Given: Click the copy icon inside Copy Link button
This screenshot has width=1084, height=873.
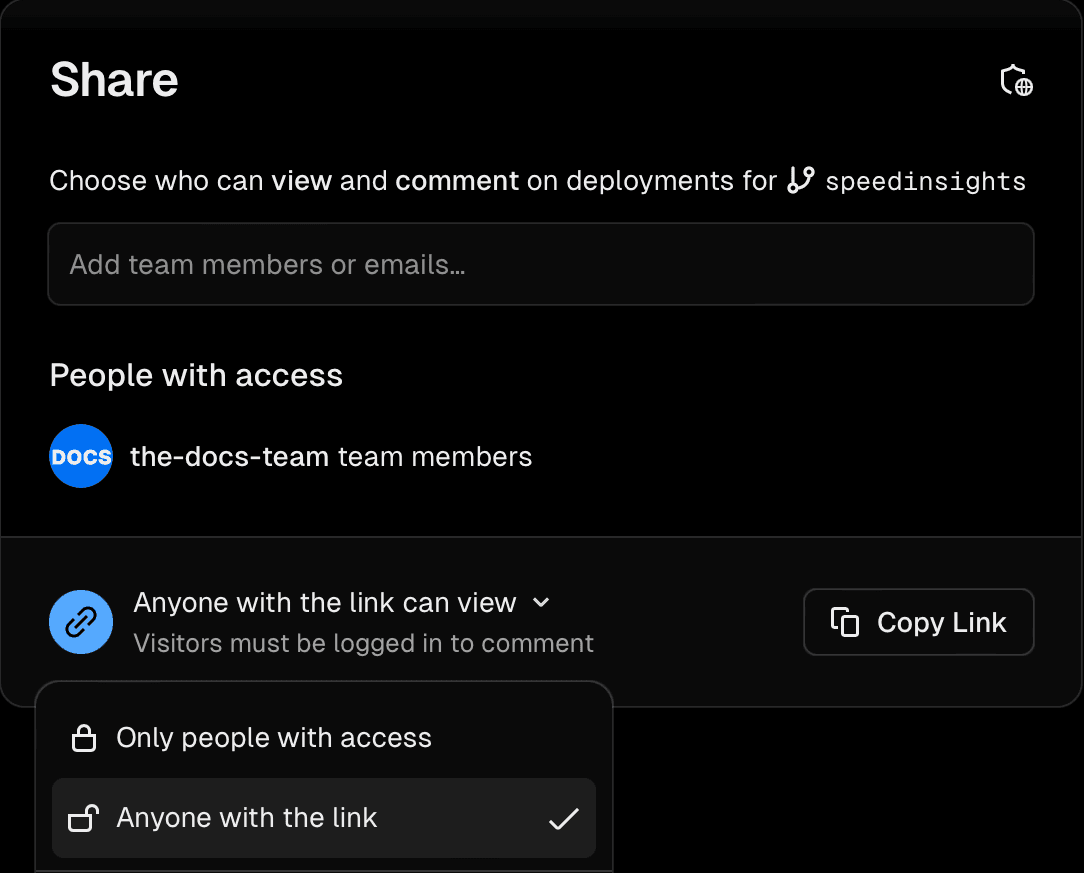Looking at the screenshot, I should pyautogui.click(x=846, y=621).
